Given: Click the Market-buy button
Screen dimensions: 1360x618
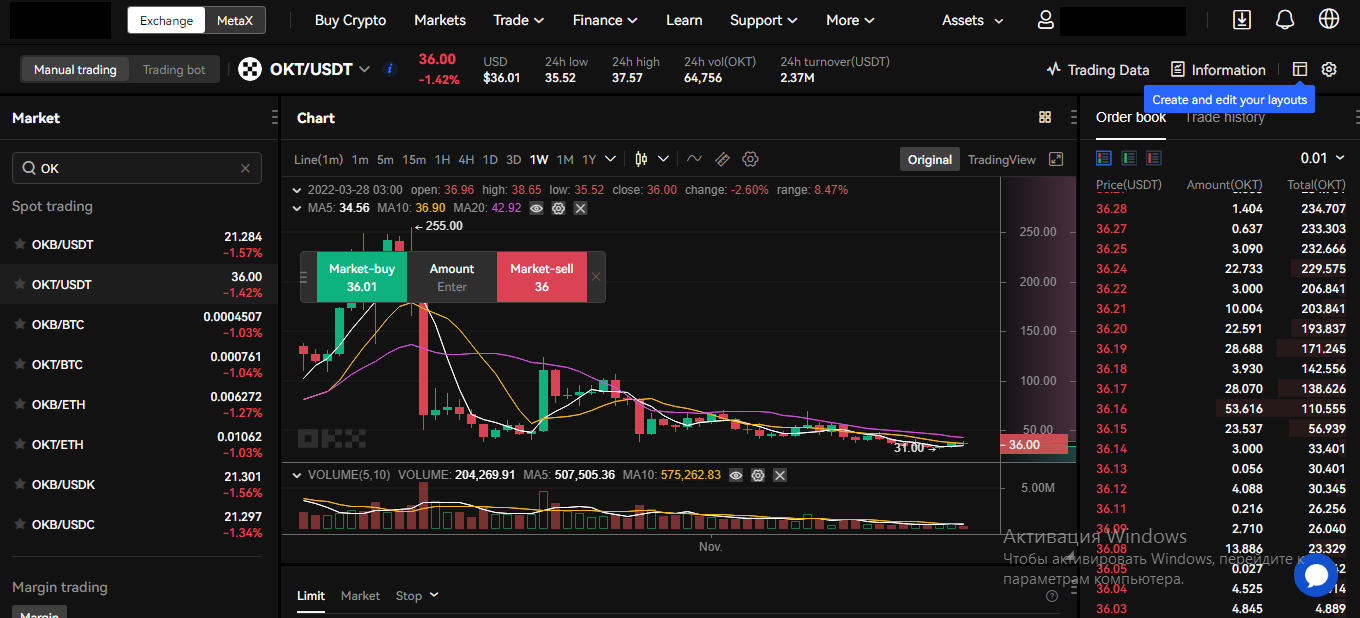Looking at the screenshot, I should [x=362, y=277].
